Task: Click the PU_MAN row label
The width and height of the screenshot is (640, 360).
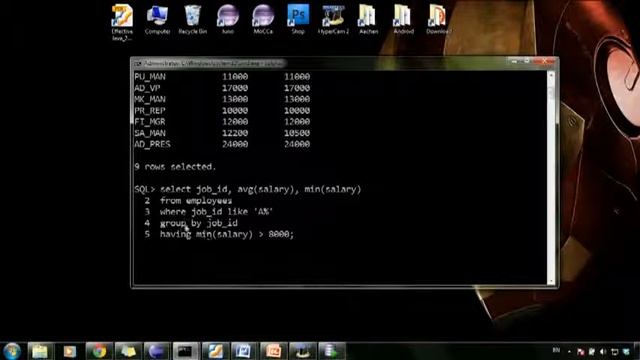Action: point(150,77)
